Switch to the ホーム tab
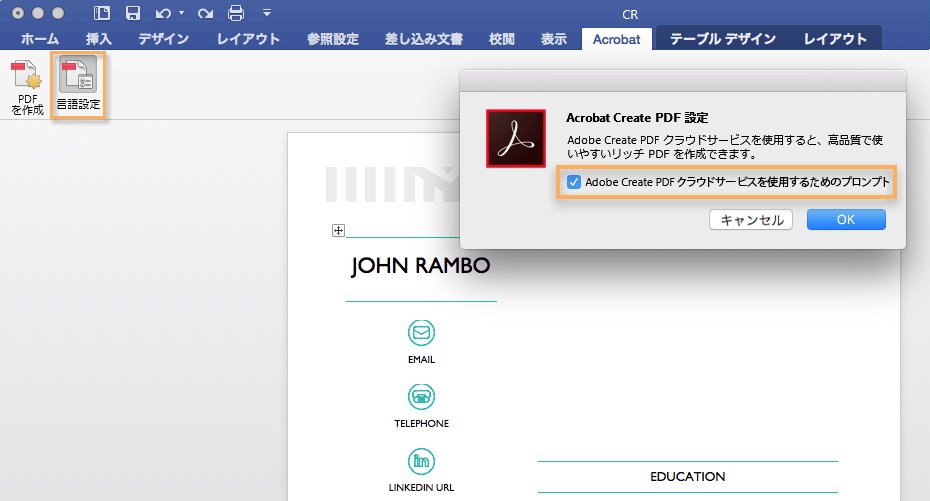930x501 pixels. 40,39
